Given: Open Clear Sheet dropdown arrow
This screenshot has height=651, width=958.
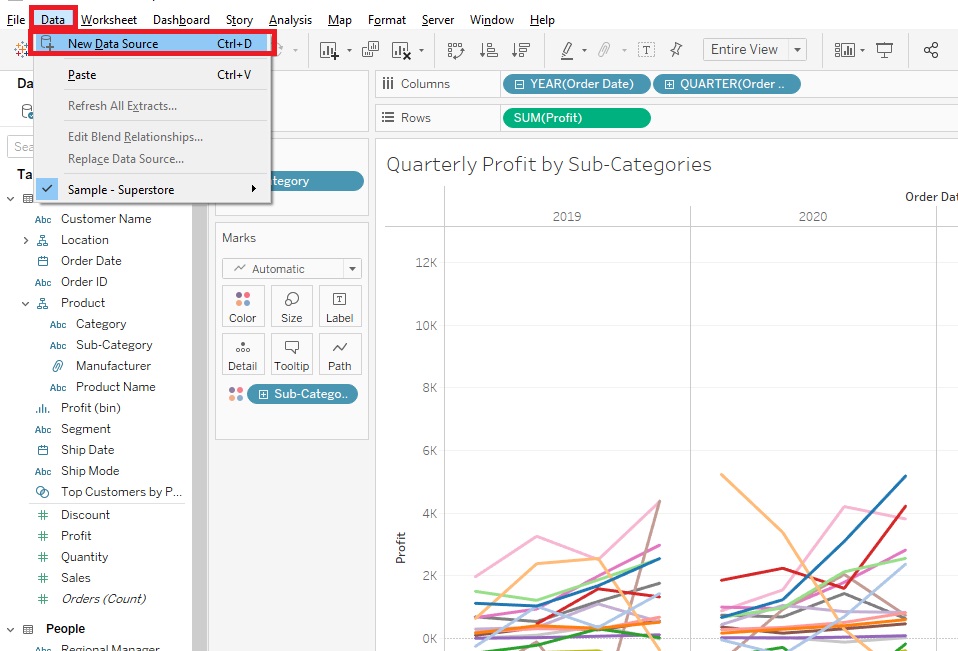Looking at the screenshot, I should (421, 50).
